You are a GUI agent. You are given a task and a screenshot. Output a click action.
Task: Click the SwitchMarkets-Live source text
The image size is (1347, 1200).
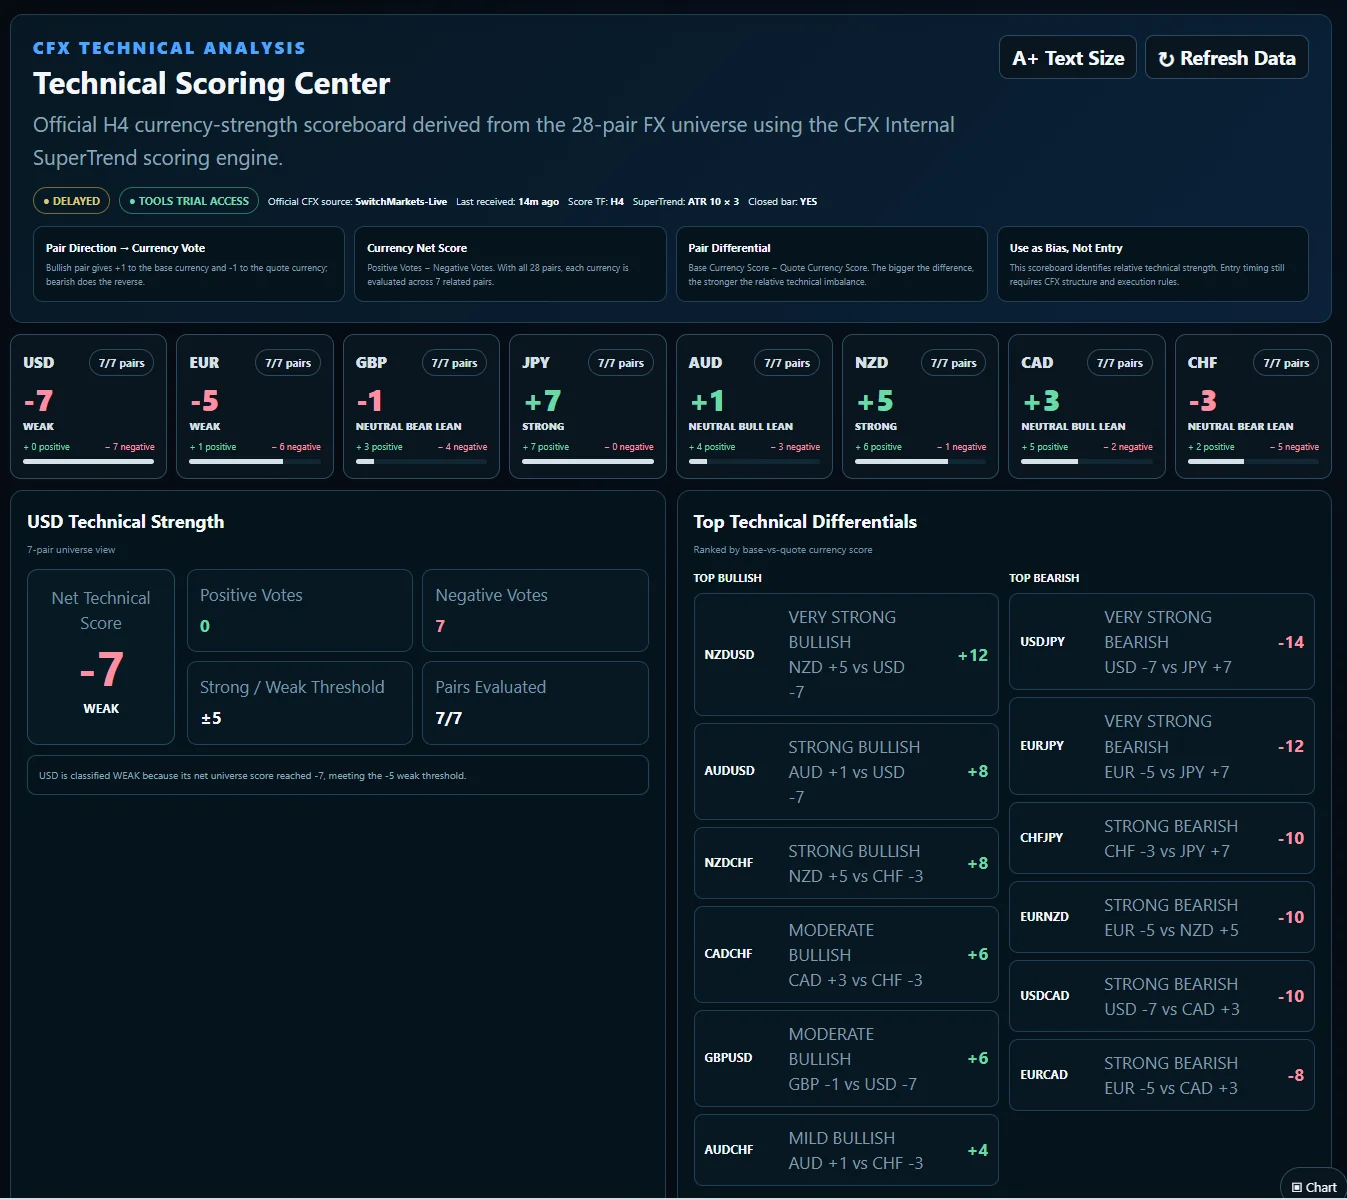[401, 202]
